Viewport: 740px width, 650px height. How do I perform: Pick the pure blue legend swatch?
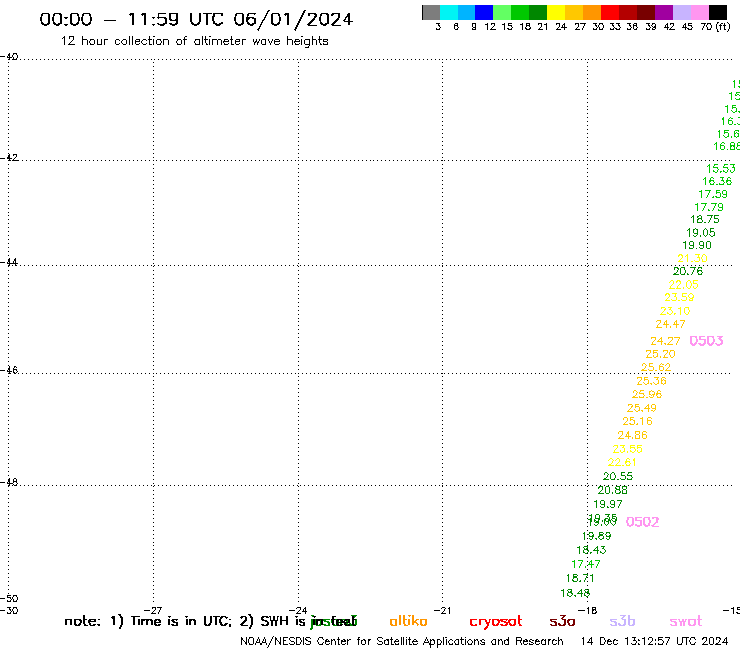coord(484,12)
